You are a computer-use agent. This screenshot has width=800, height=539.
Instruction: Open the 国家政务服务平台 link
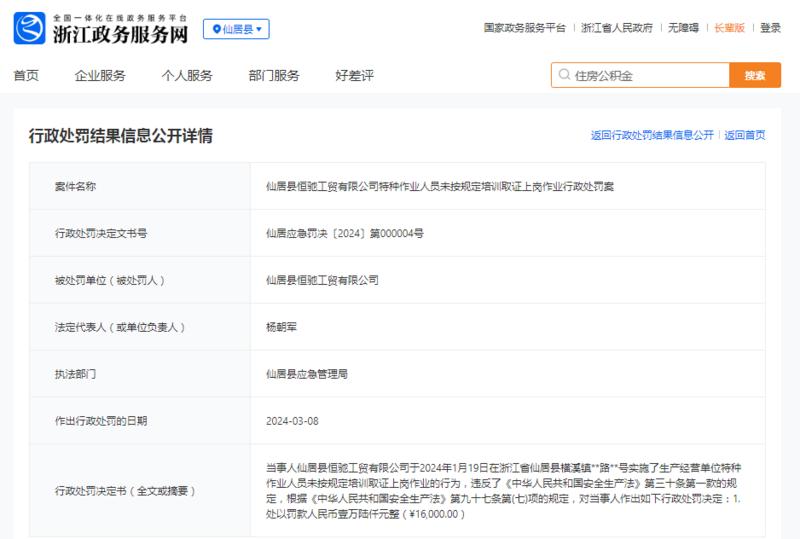(x=524, y=28)
